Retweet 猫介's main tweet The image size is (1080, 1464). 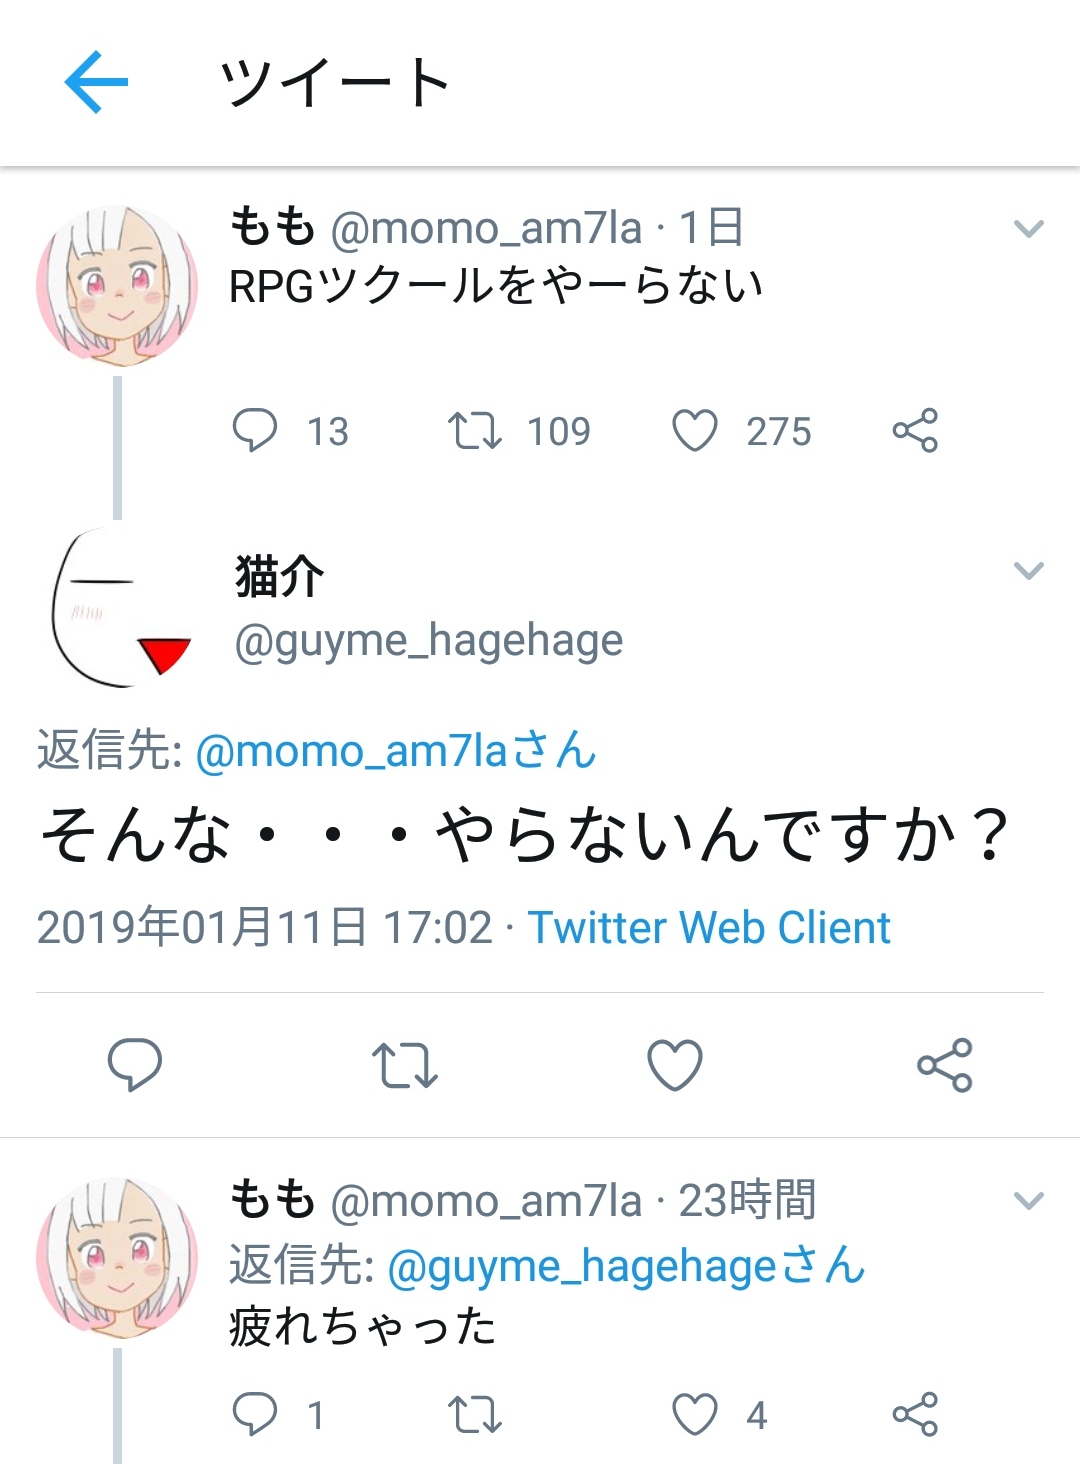coord(405,1064)
